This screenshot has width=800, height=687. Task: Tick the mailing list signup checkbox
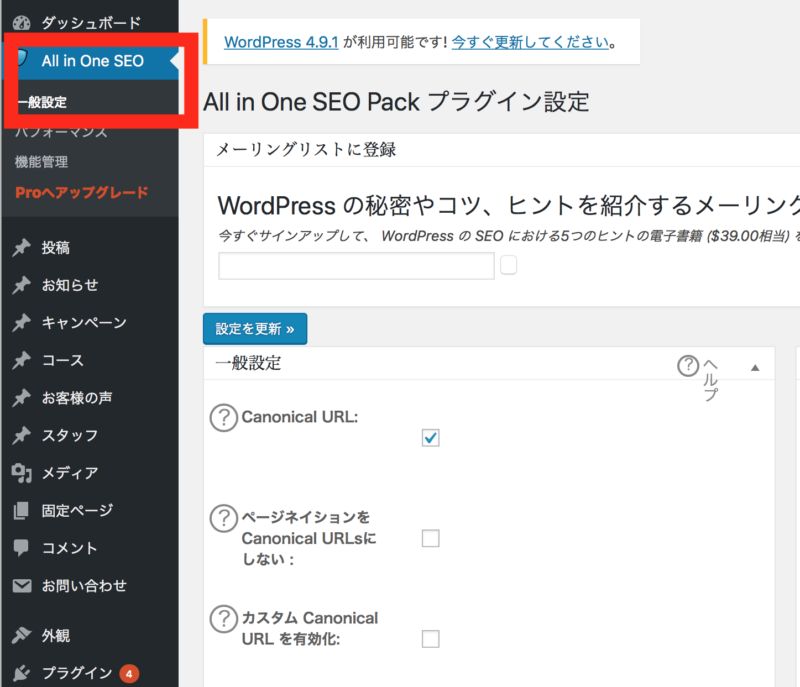tap(508, 265)
